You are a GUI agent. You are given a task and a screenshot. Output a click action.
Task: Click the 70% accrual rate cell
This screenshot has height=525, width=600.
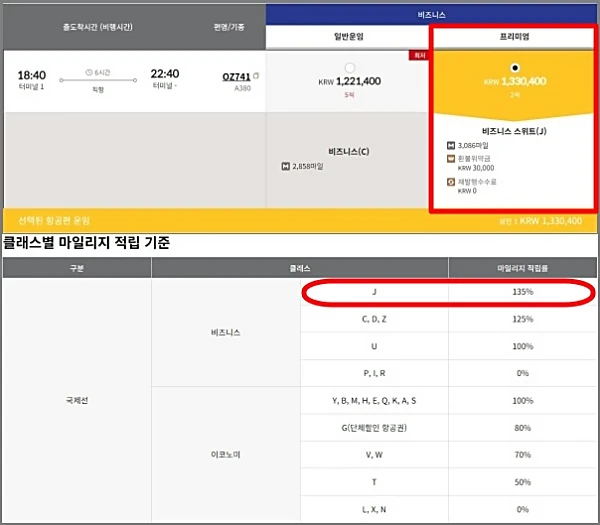pyautogui.click(x=523, y=455)
